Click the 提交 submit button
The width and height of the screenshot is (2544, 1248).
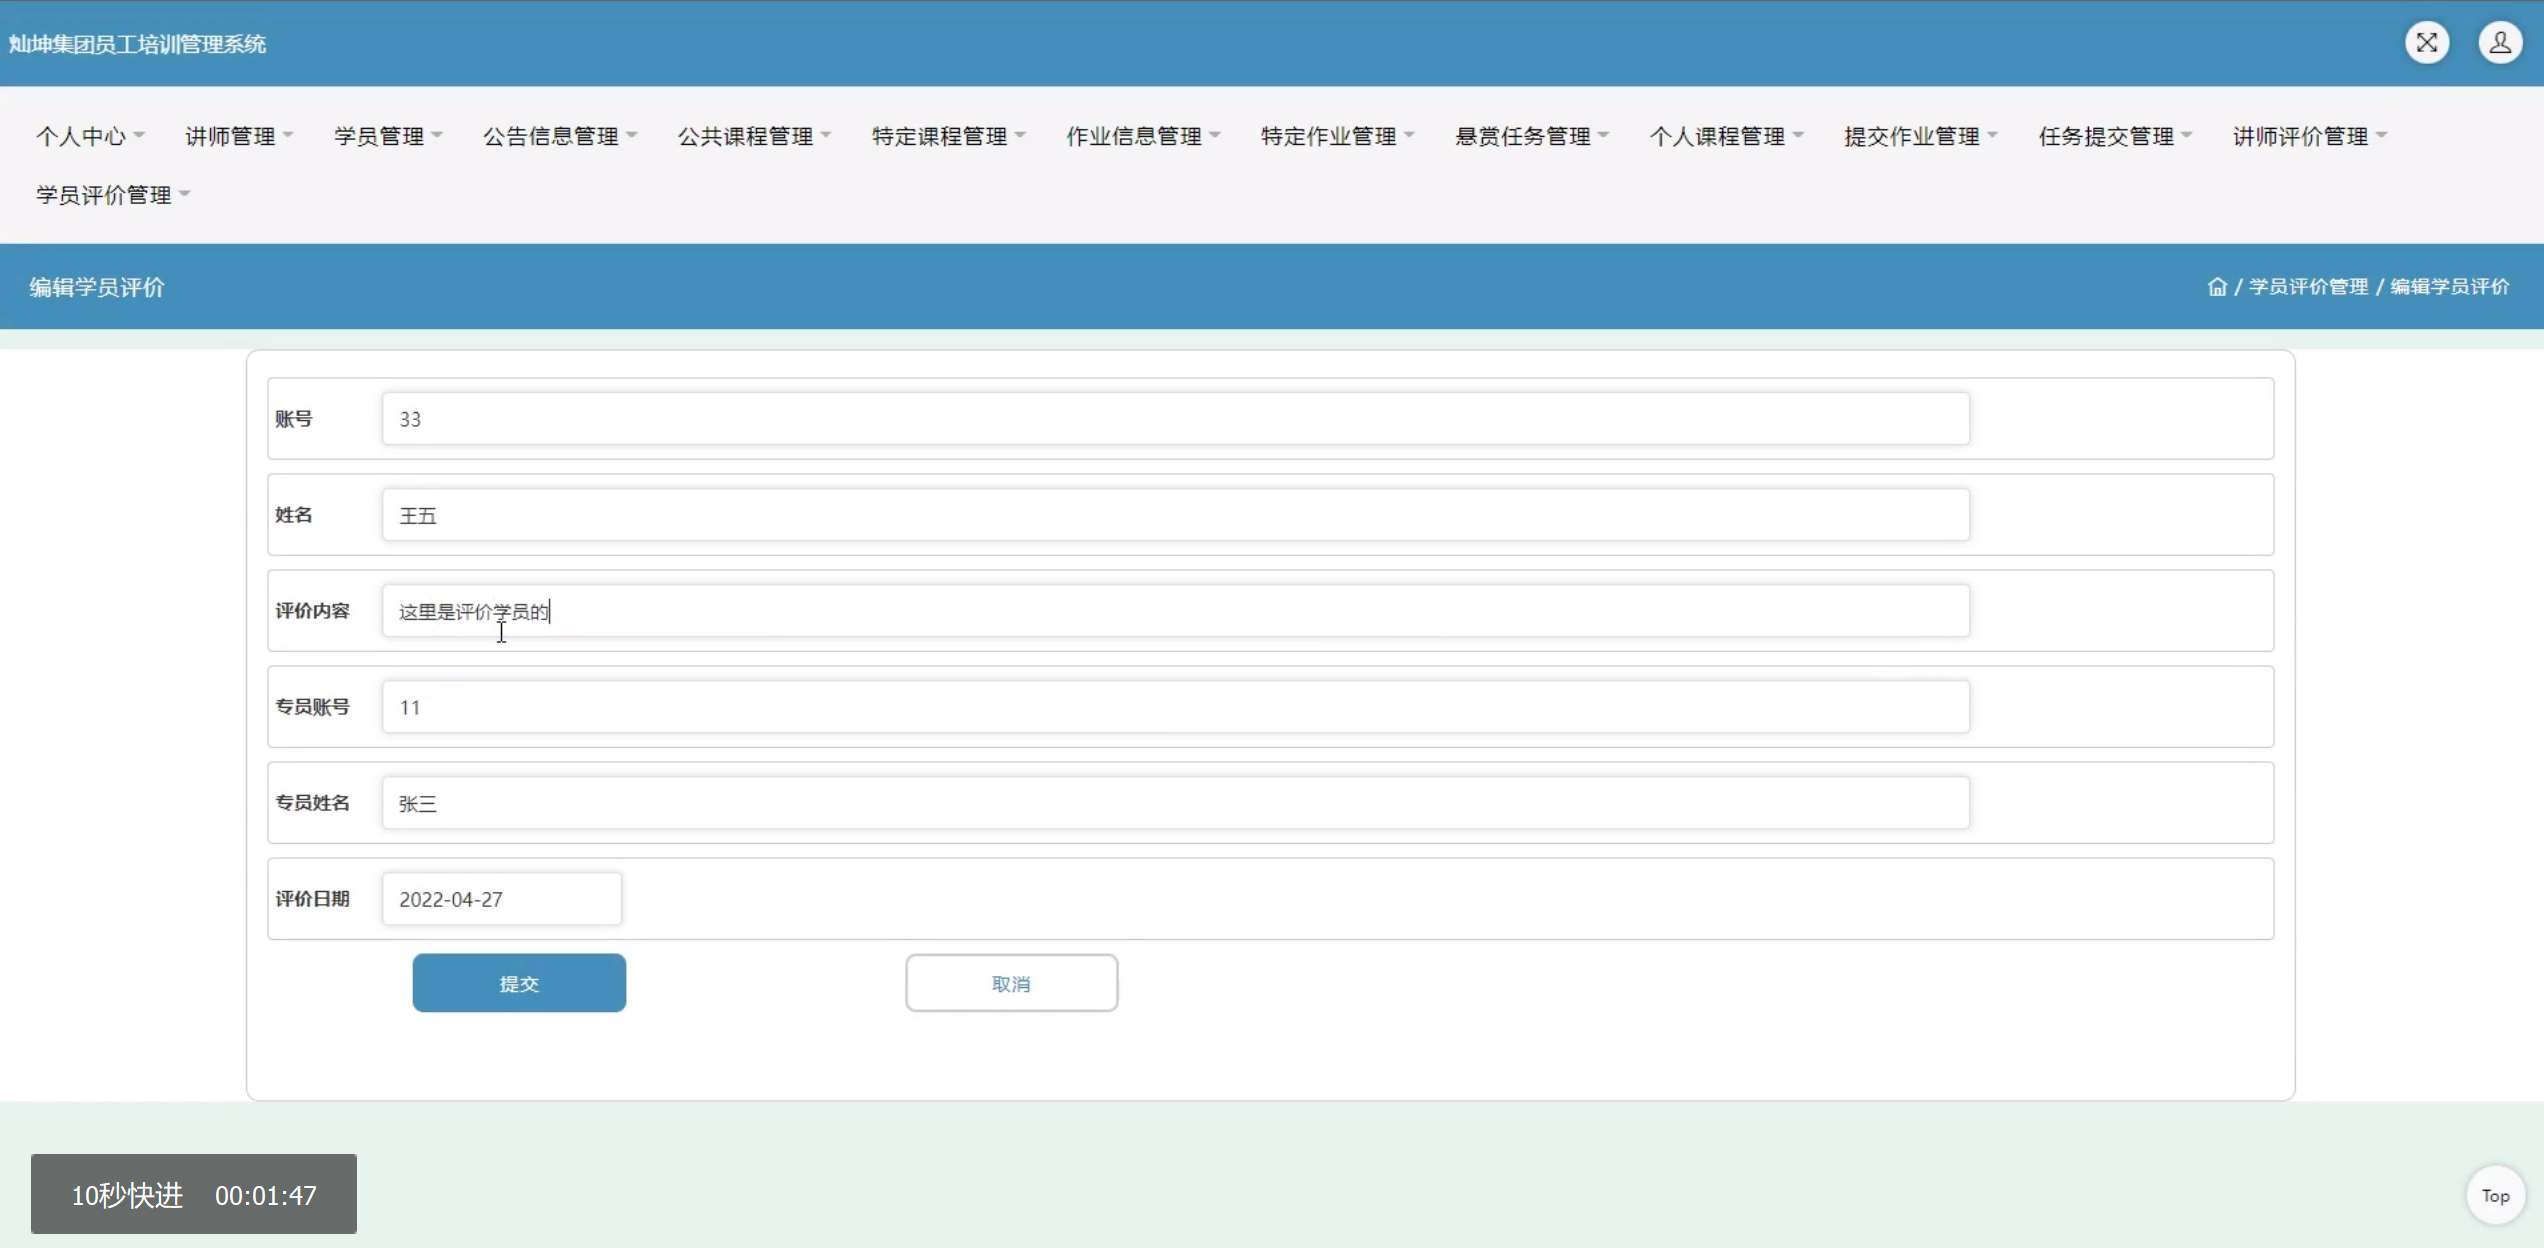[519, 983]
